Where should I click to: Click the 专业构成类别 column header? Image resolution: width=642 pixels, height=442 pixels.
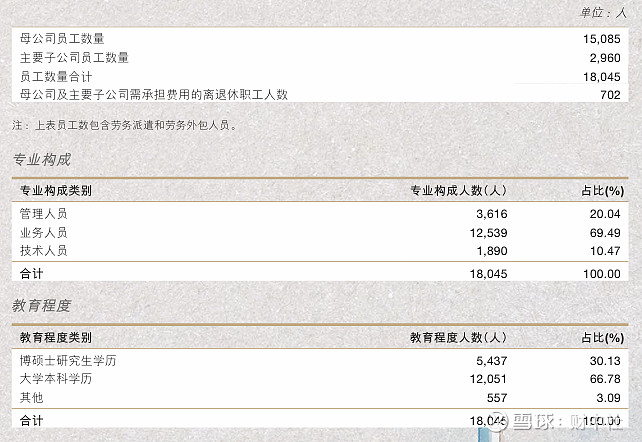(x=56, y=191)
